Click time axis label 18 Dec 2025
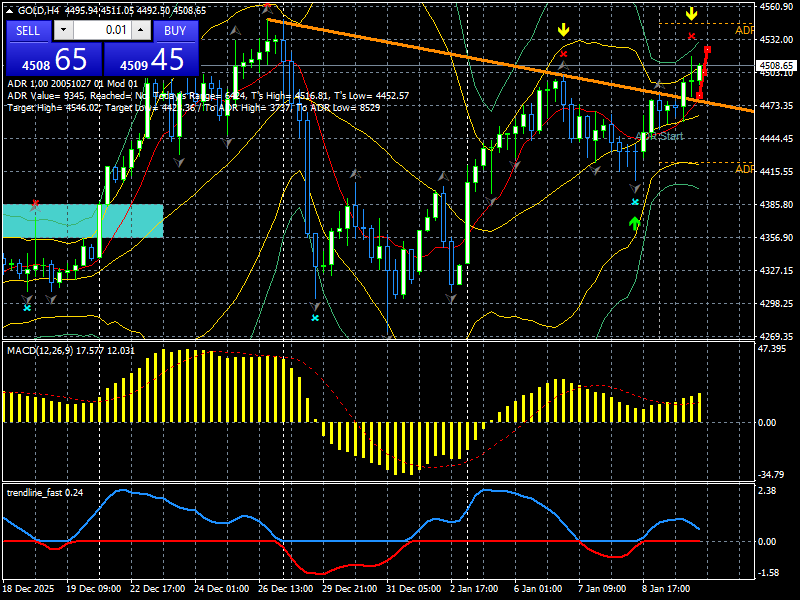This screenshot has height=600, width=800. [28, 588]
